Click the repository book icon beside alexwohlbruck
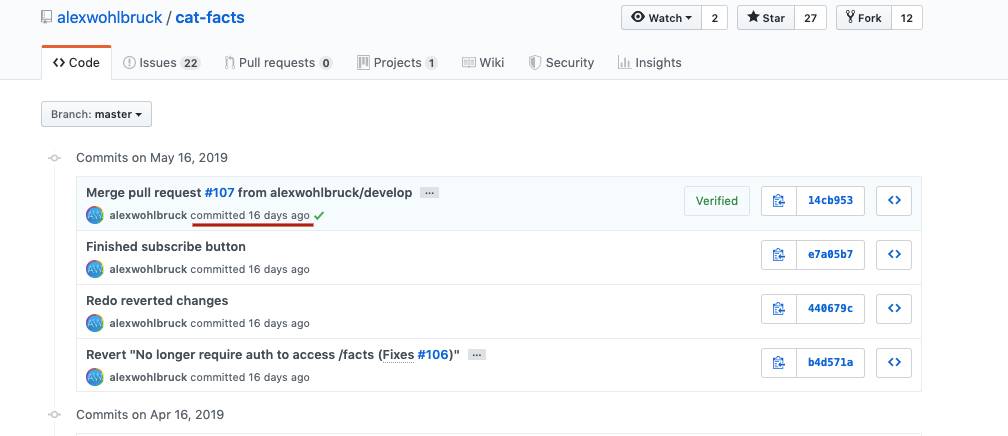Screen dimensions: 1008x436 click(x=46, y=17)
